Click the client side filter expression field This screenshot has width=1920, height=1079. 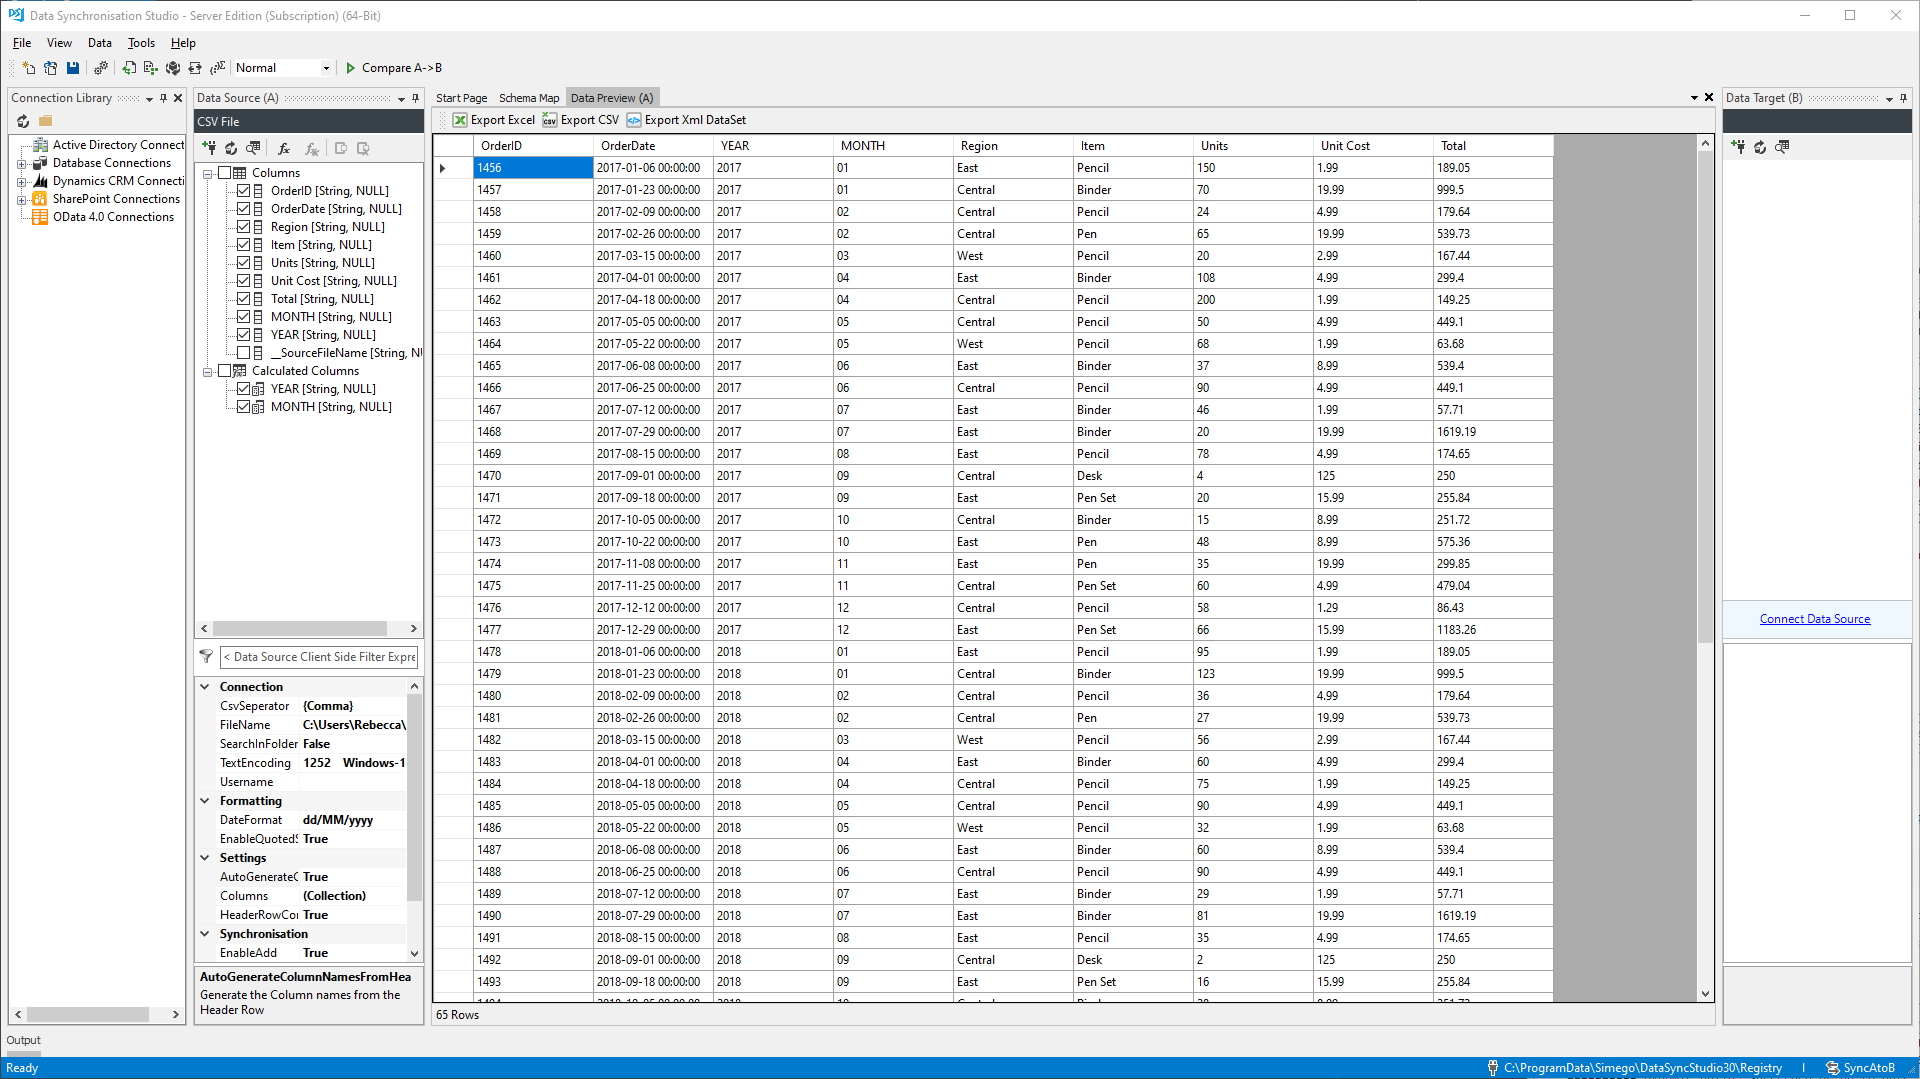coord(319,657)
